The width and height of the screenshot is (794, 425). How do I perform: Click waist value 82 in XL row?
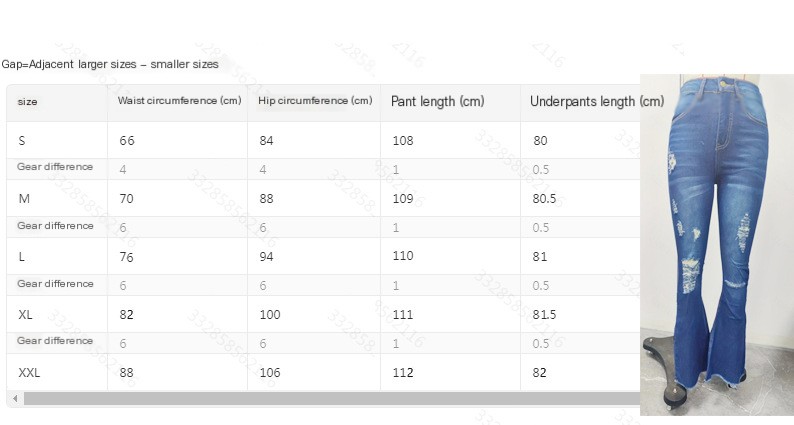[125, 315]
